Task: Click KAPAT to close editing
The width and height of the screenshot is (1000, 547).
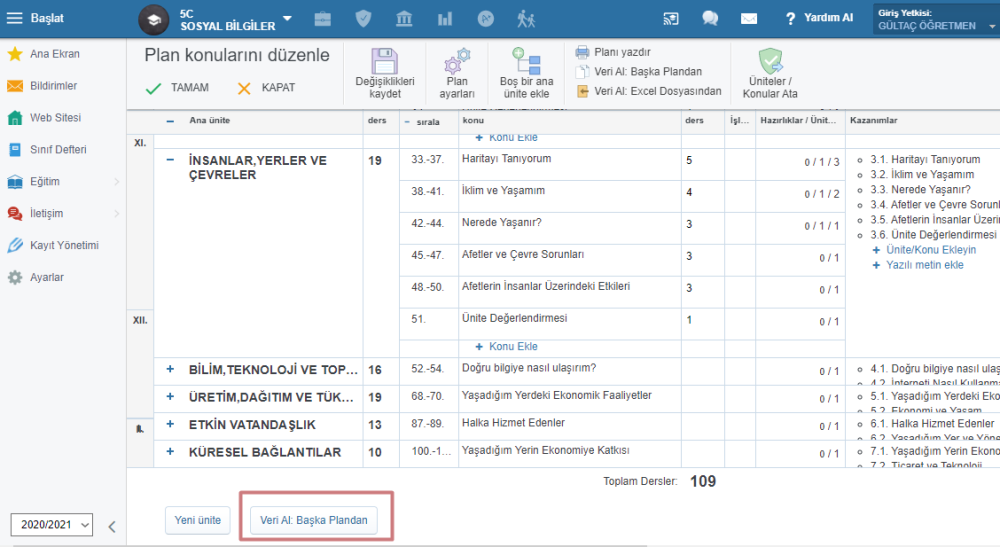Action: [x=266, y=88]
